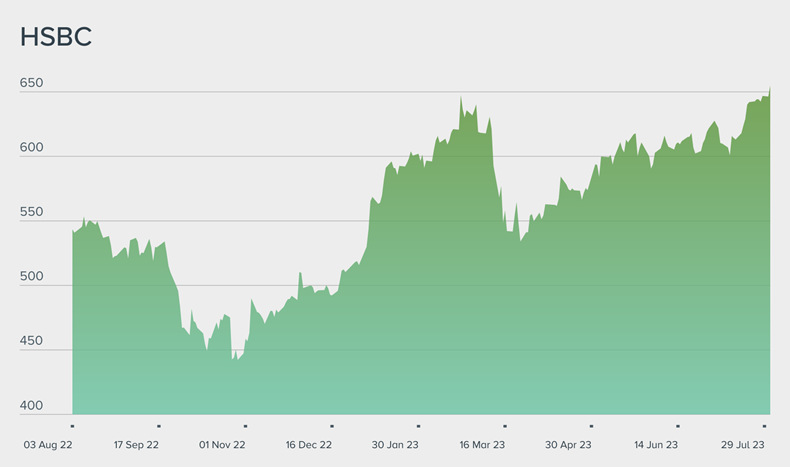Click the 600 y-axis label

[31, 147]
